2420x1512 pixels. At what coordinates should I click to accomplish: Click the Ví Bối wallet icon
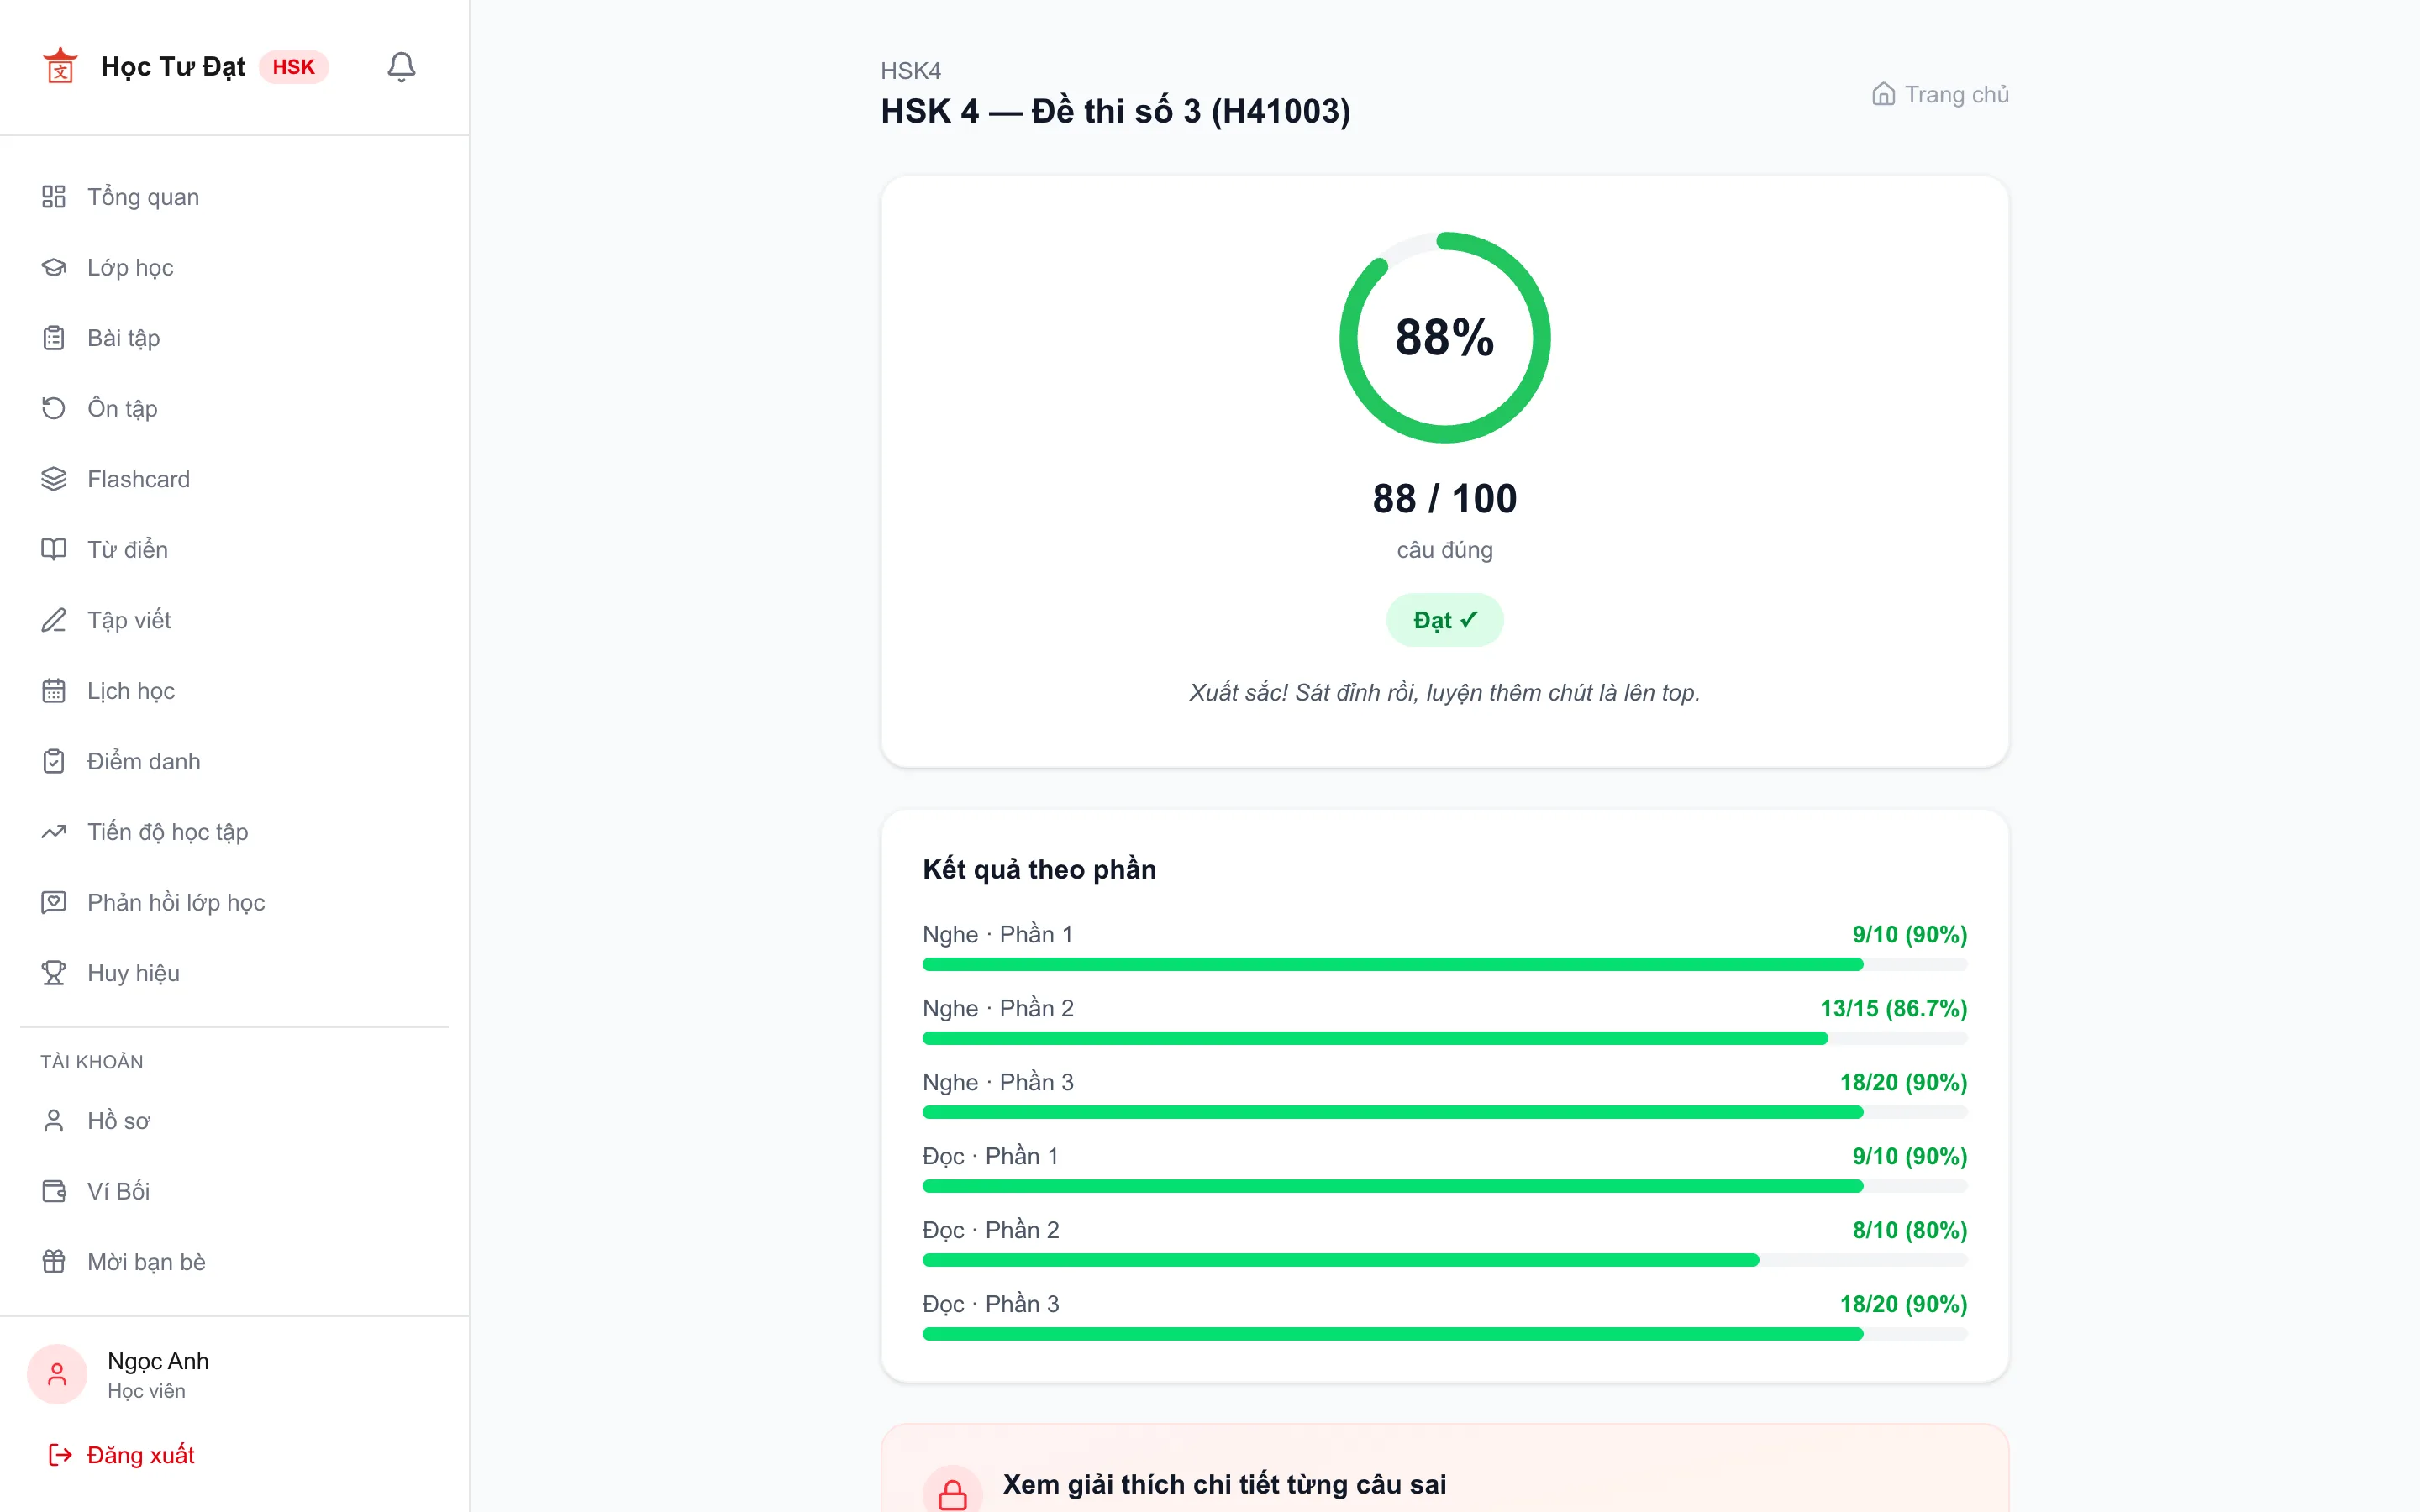click(x=54, y=1191)
